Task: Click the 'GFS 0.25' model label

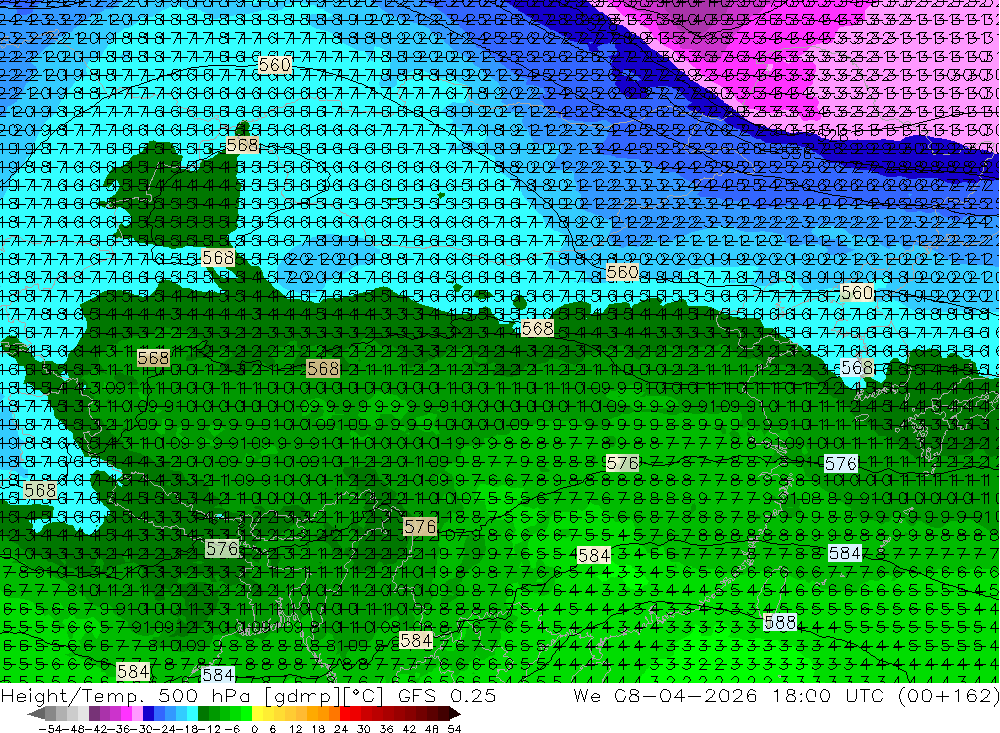Action: [446, 695]
